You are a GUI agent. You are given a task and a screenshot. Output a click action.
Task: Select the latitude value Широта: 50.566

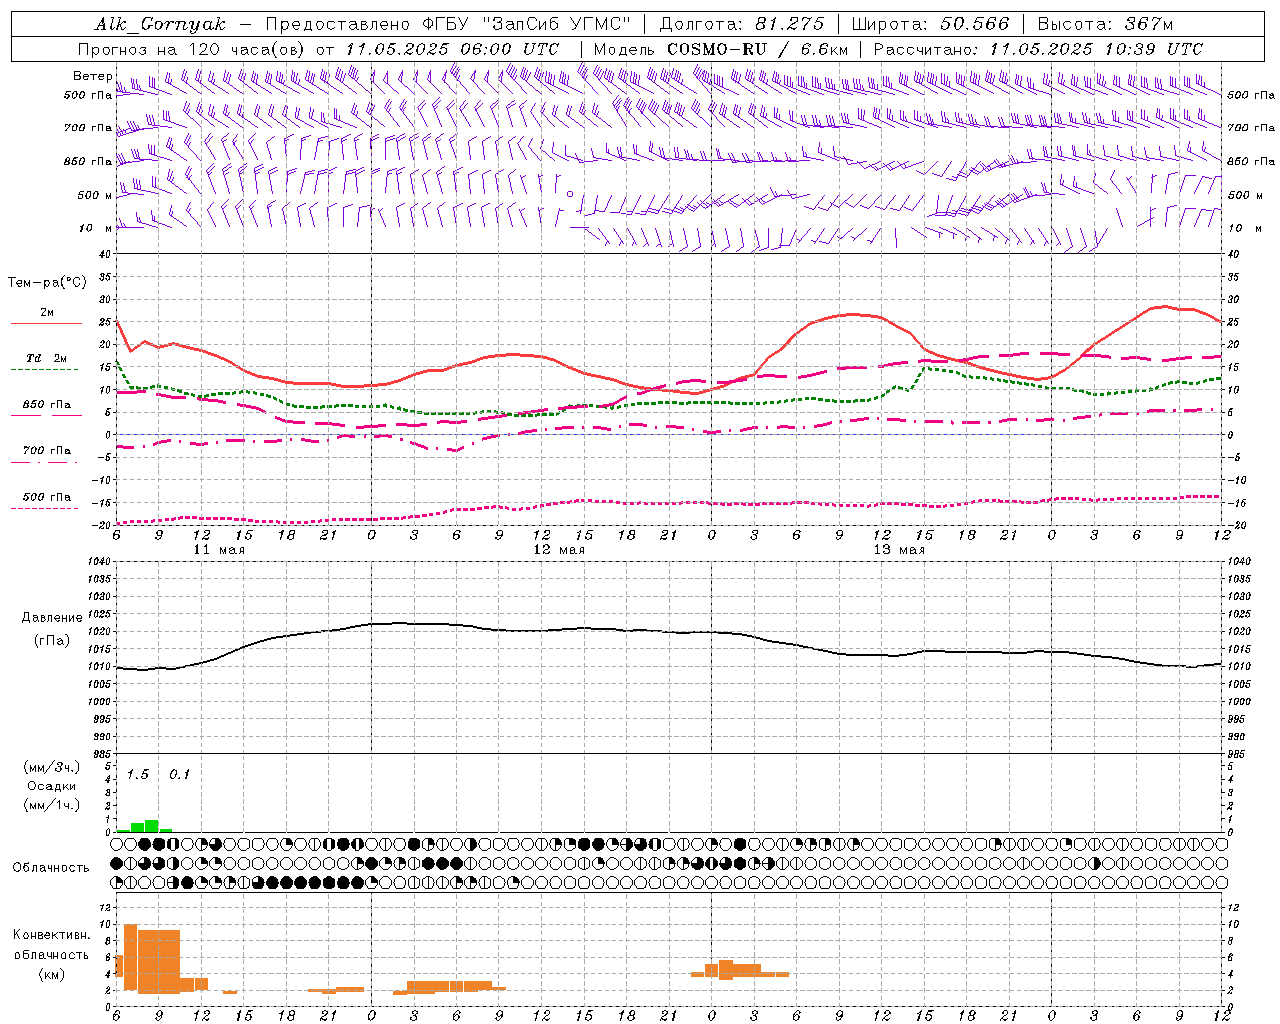pos(930,24)
